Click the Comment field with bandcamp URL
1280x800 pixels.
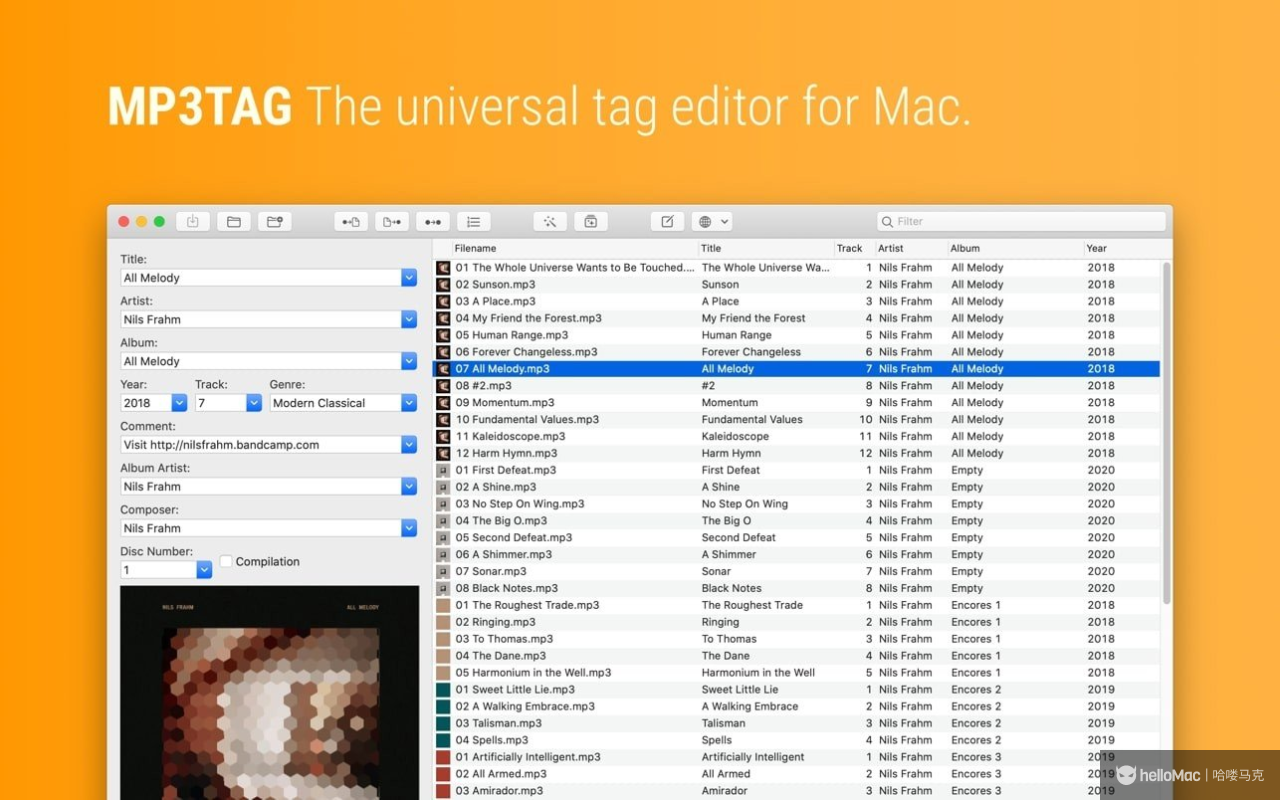point(261,445)
